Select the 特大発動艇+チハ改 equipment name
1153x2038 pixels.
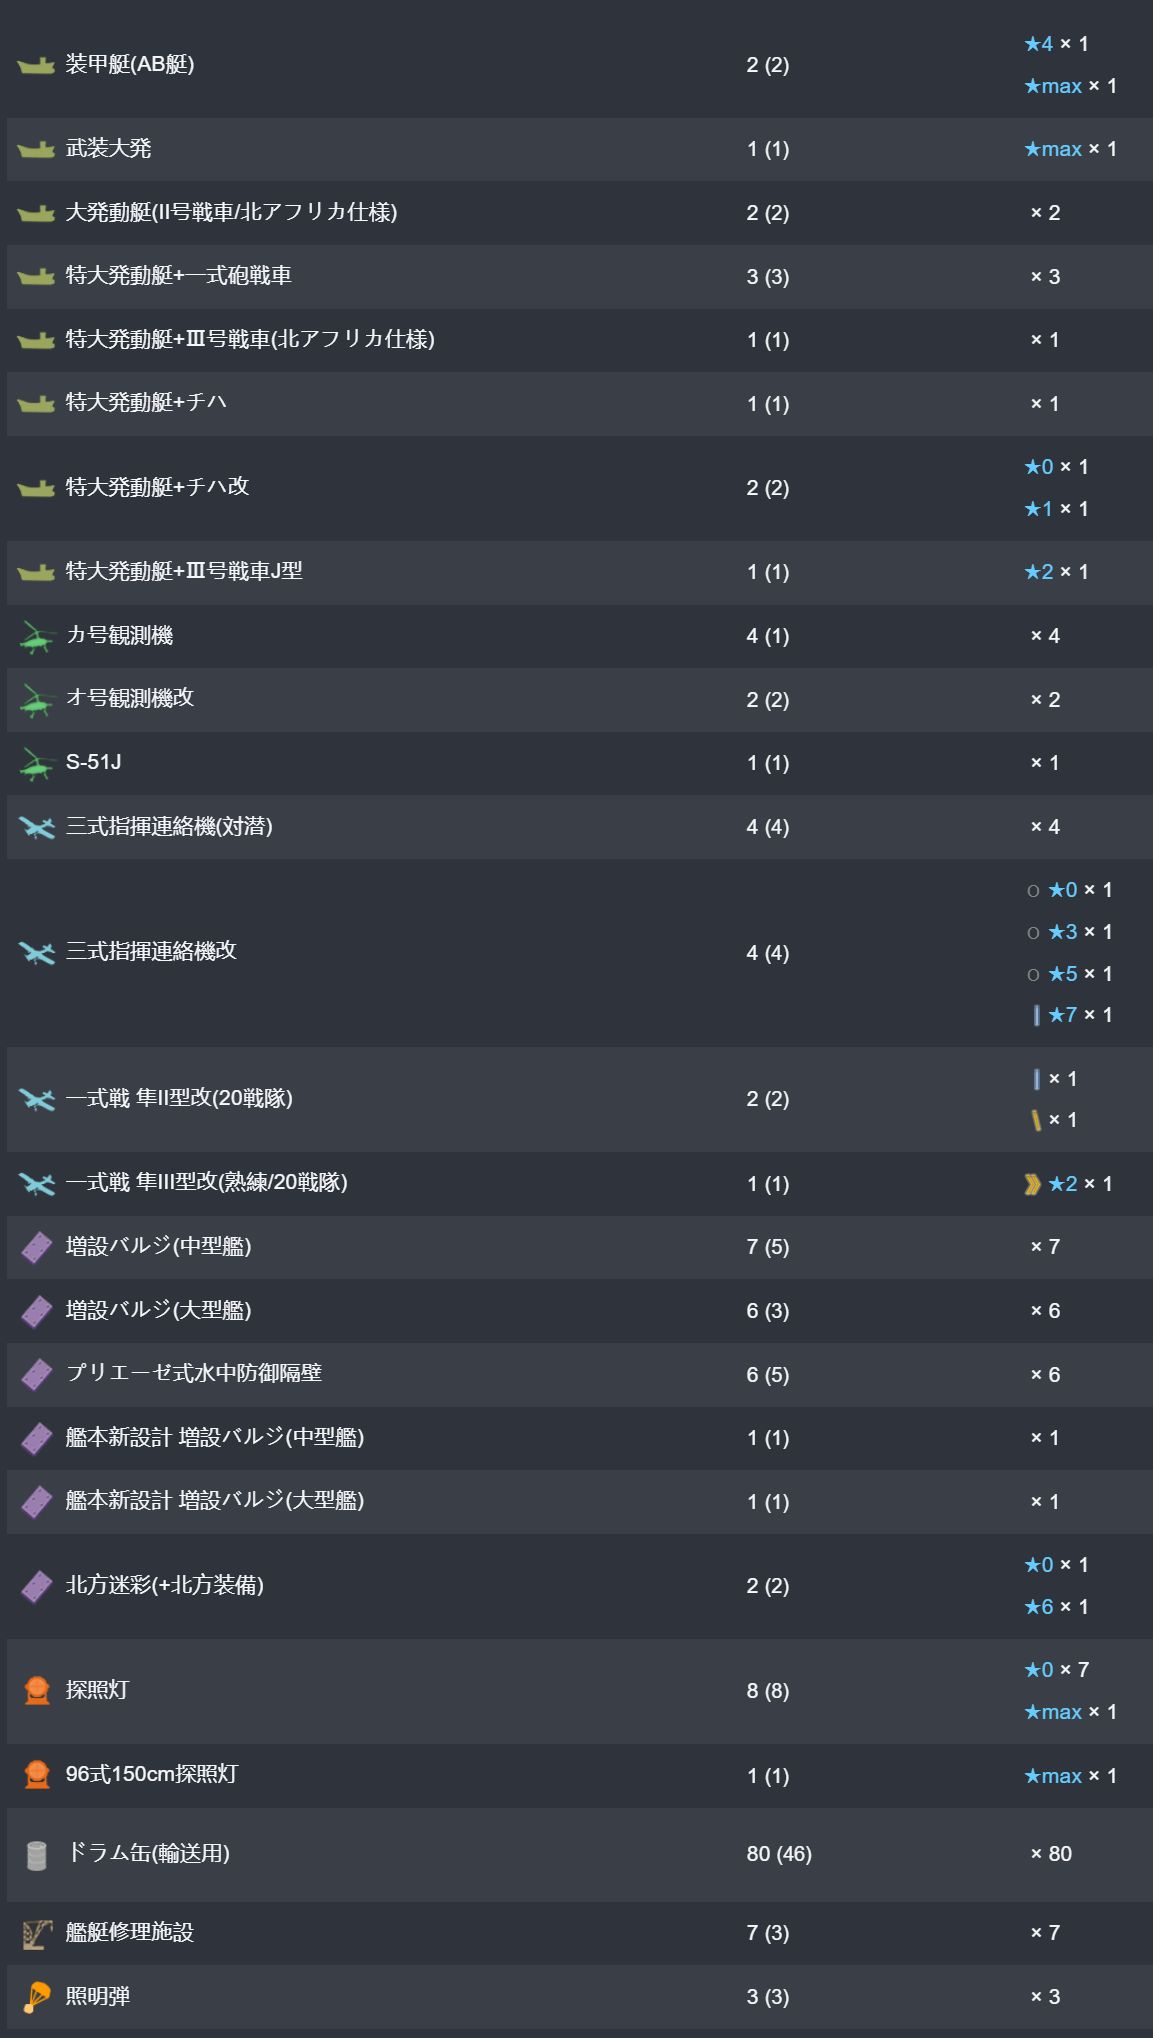click(x=157, y=487)
